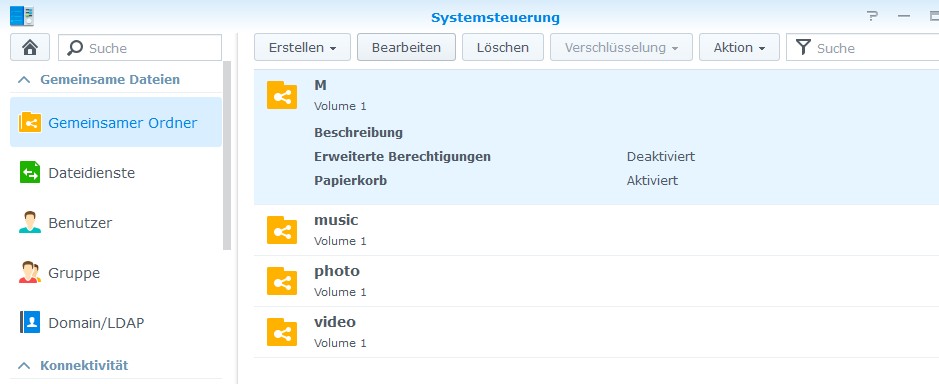Collapse the Gemeinsame Dateien section
Screen dimensions: 939x384
tap(24, 80)
